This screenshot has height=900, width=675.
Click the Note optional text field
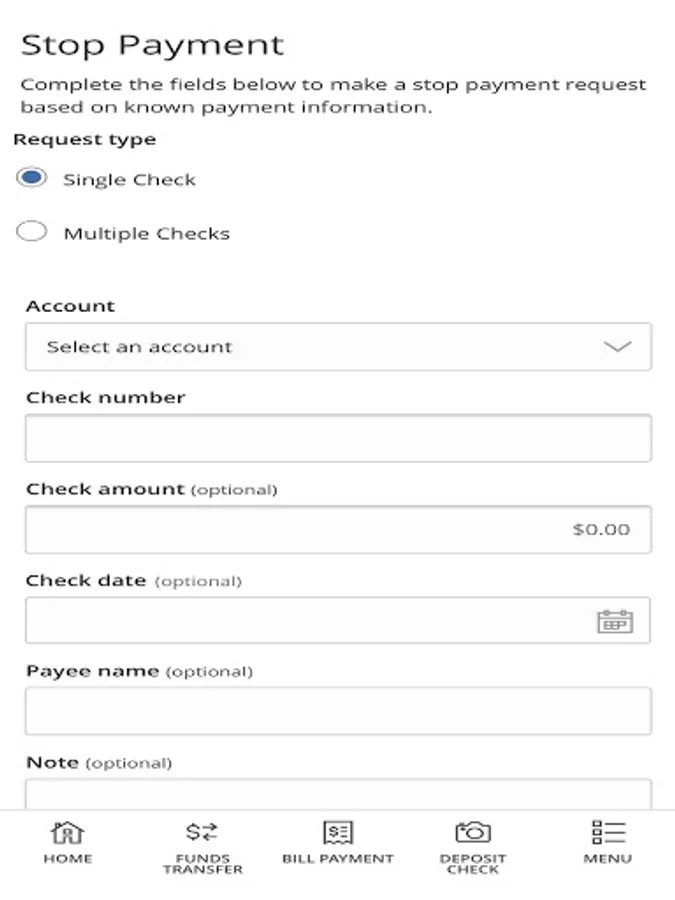pos(338,795)
